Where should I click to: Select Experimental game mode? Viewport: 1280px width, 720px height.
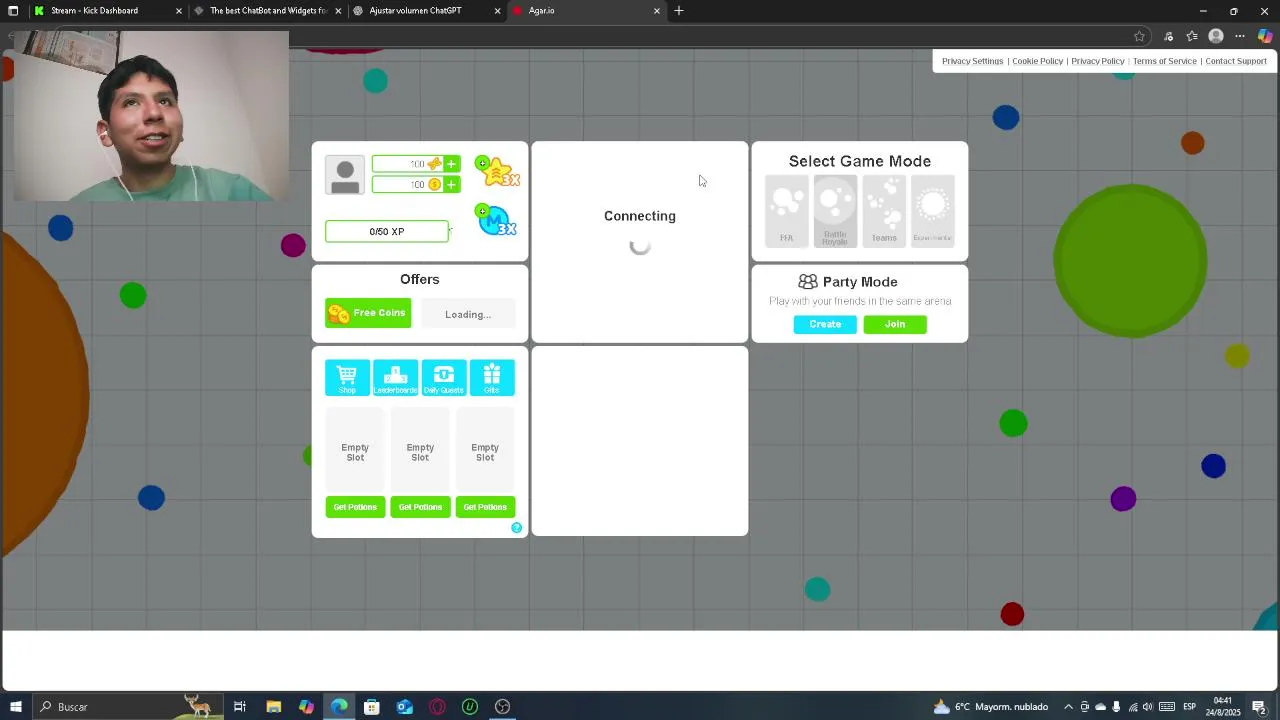pos(933,210)
